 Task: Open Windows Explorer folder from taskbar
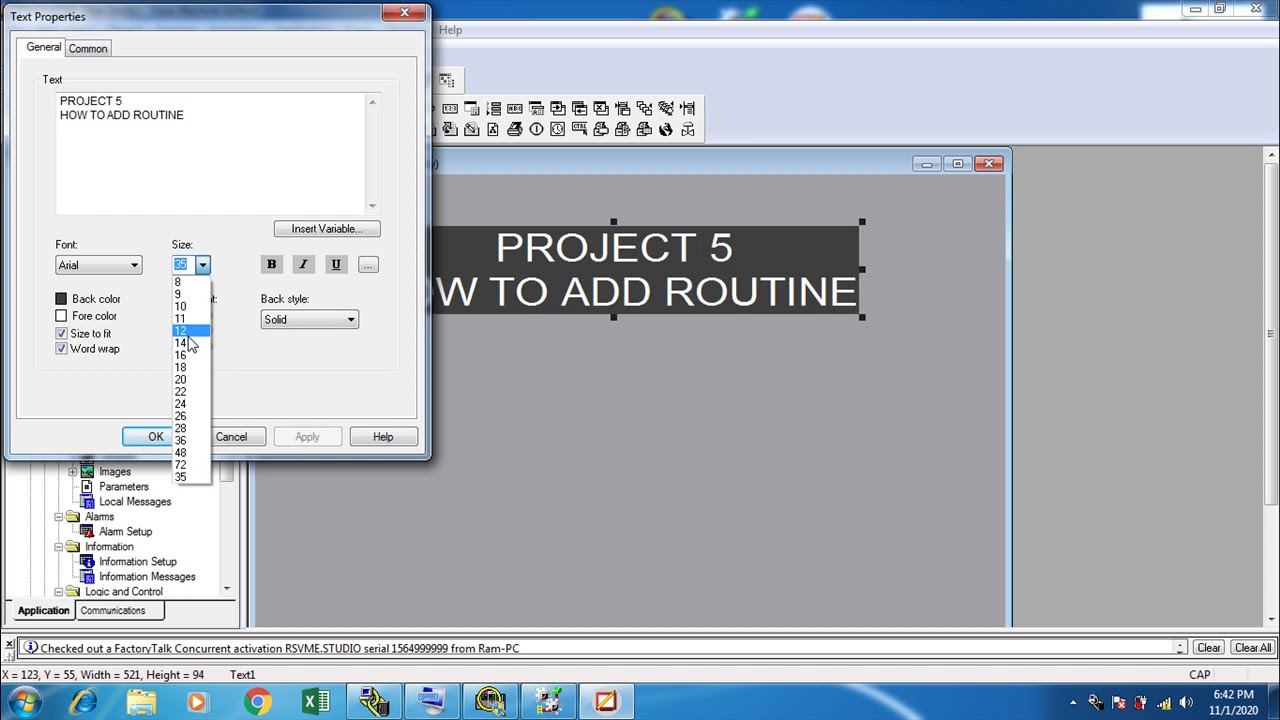(x=141, y=702)
